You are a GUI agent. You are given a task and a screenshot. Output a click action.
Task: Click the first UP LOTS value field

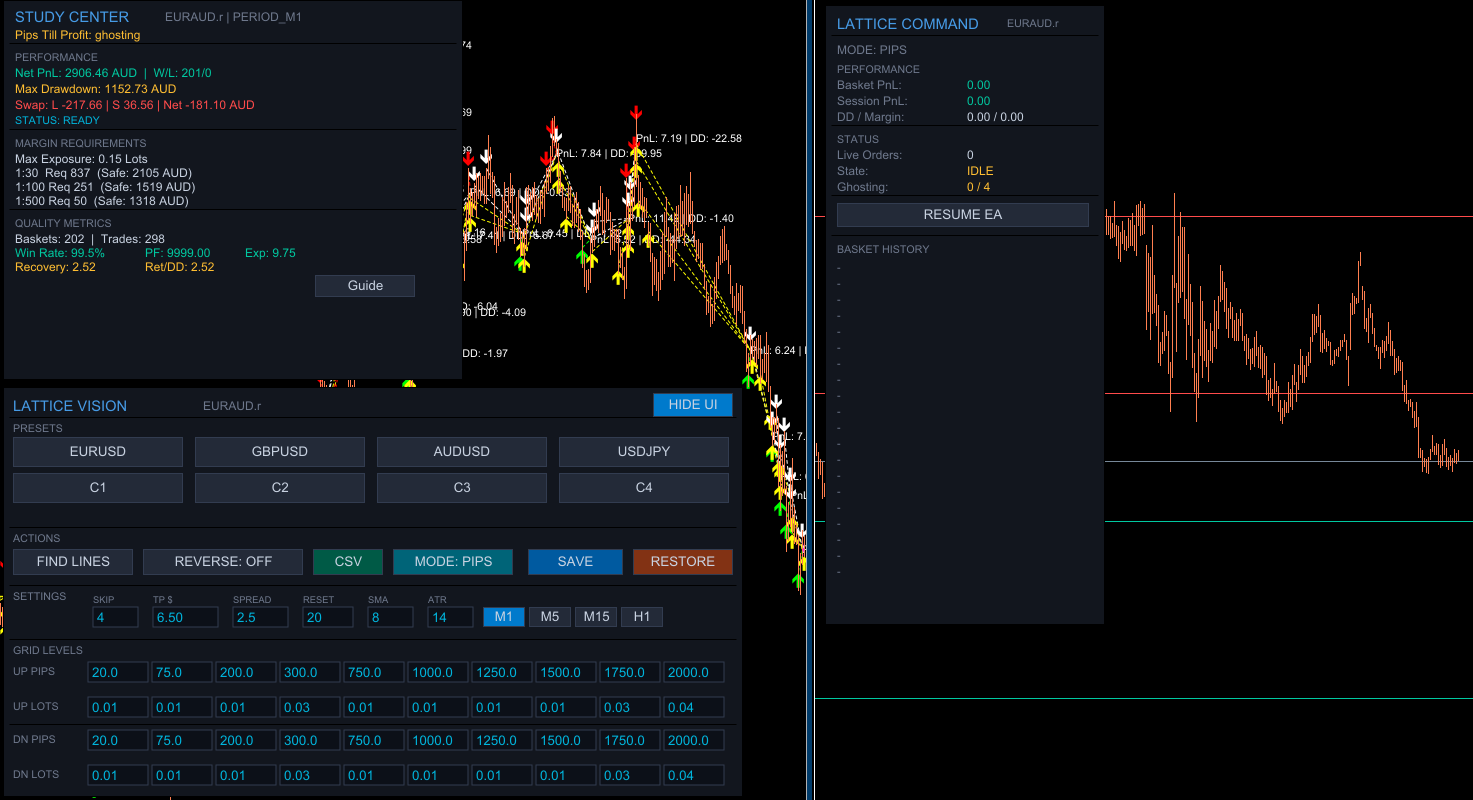pos(117,706)
